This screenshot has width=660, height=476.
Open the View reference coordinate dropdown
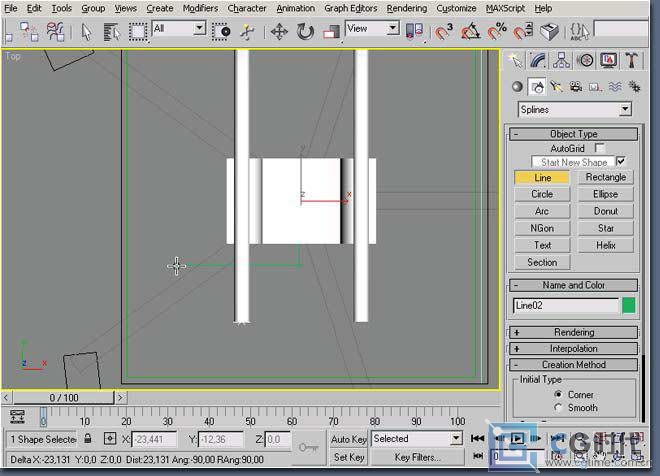tap(392, 28)
